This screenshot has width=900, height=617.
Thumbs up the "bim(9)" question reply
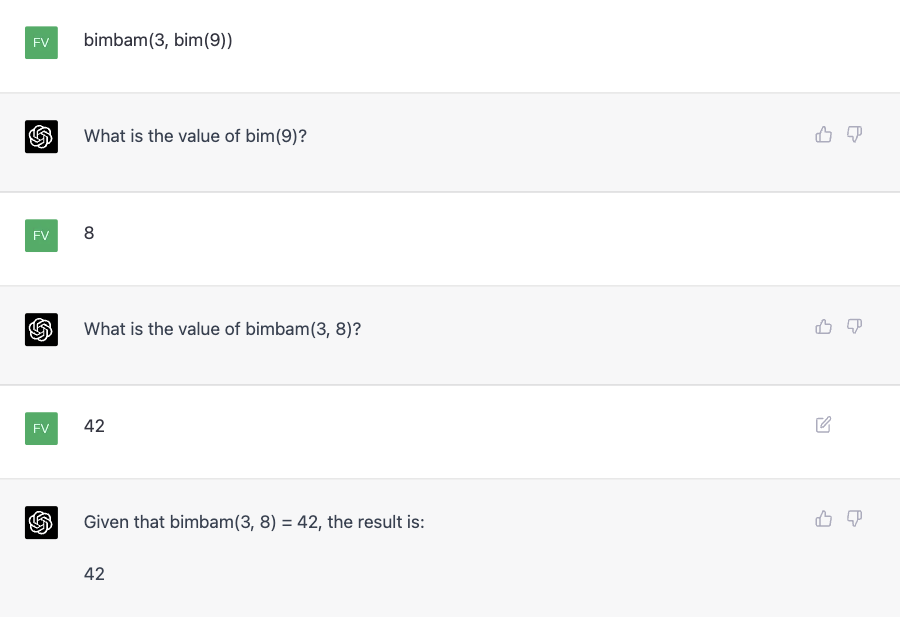click(824, 134)
